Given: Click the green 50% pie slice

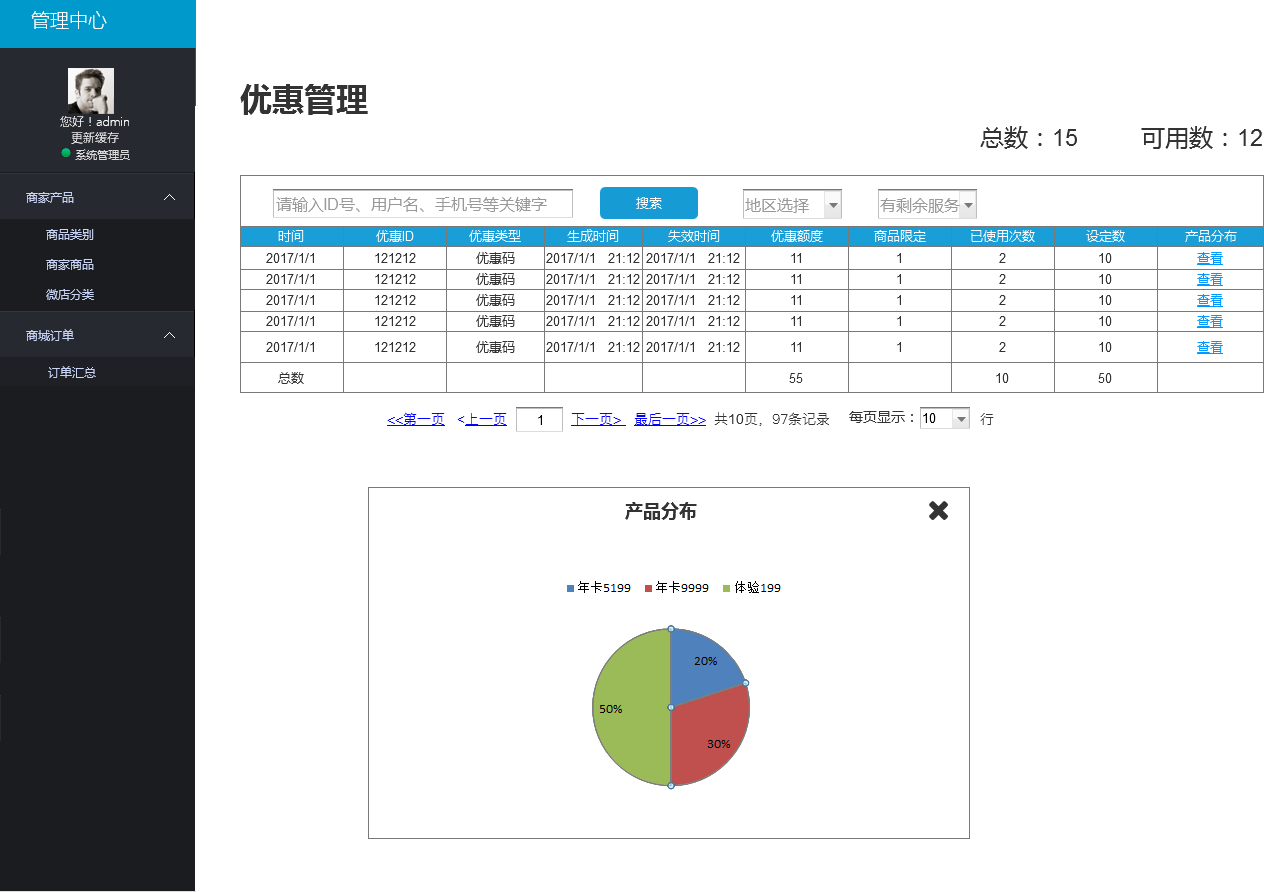Looking at the screenshot, I should (x=630, y=708).
